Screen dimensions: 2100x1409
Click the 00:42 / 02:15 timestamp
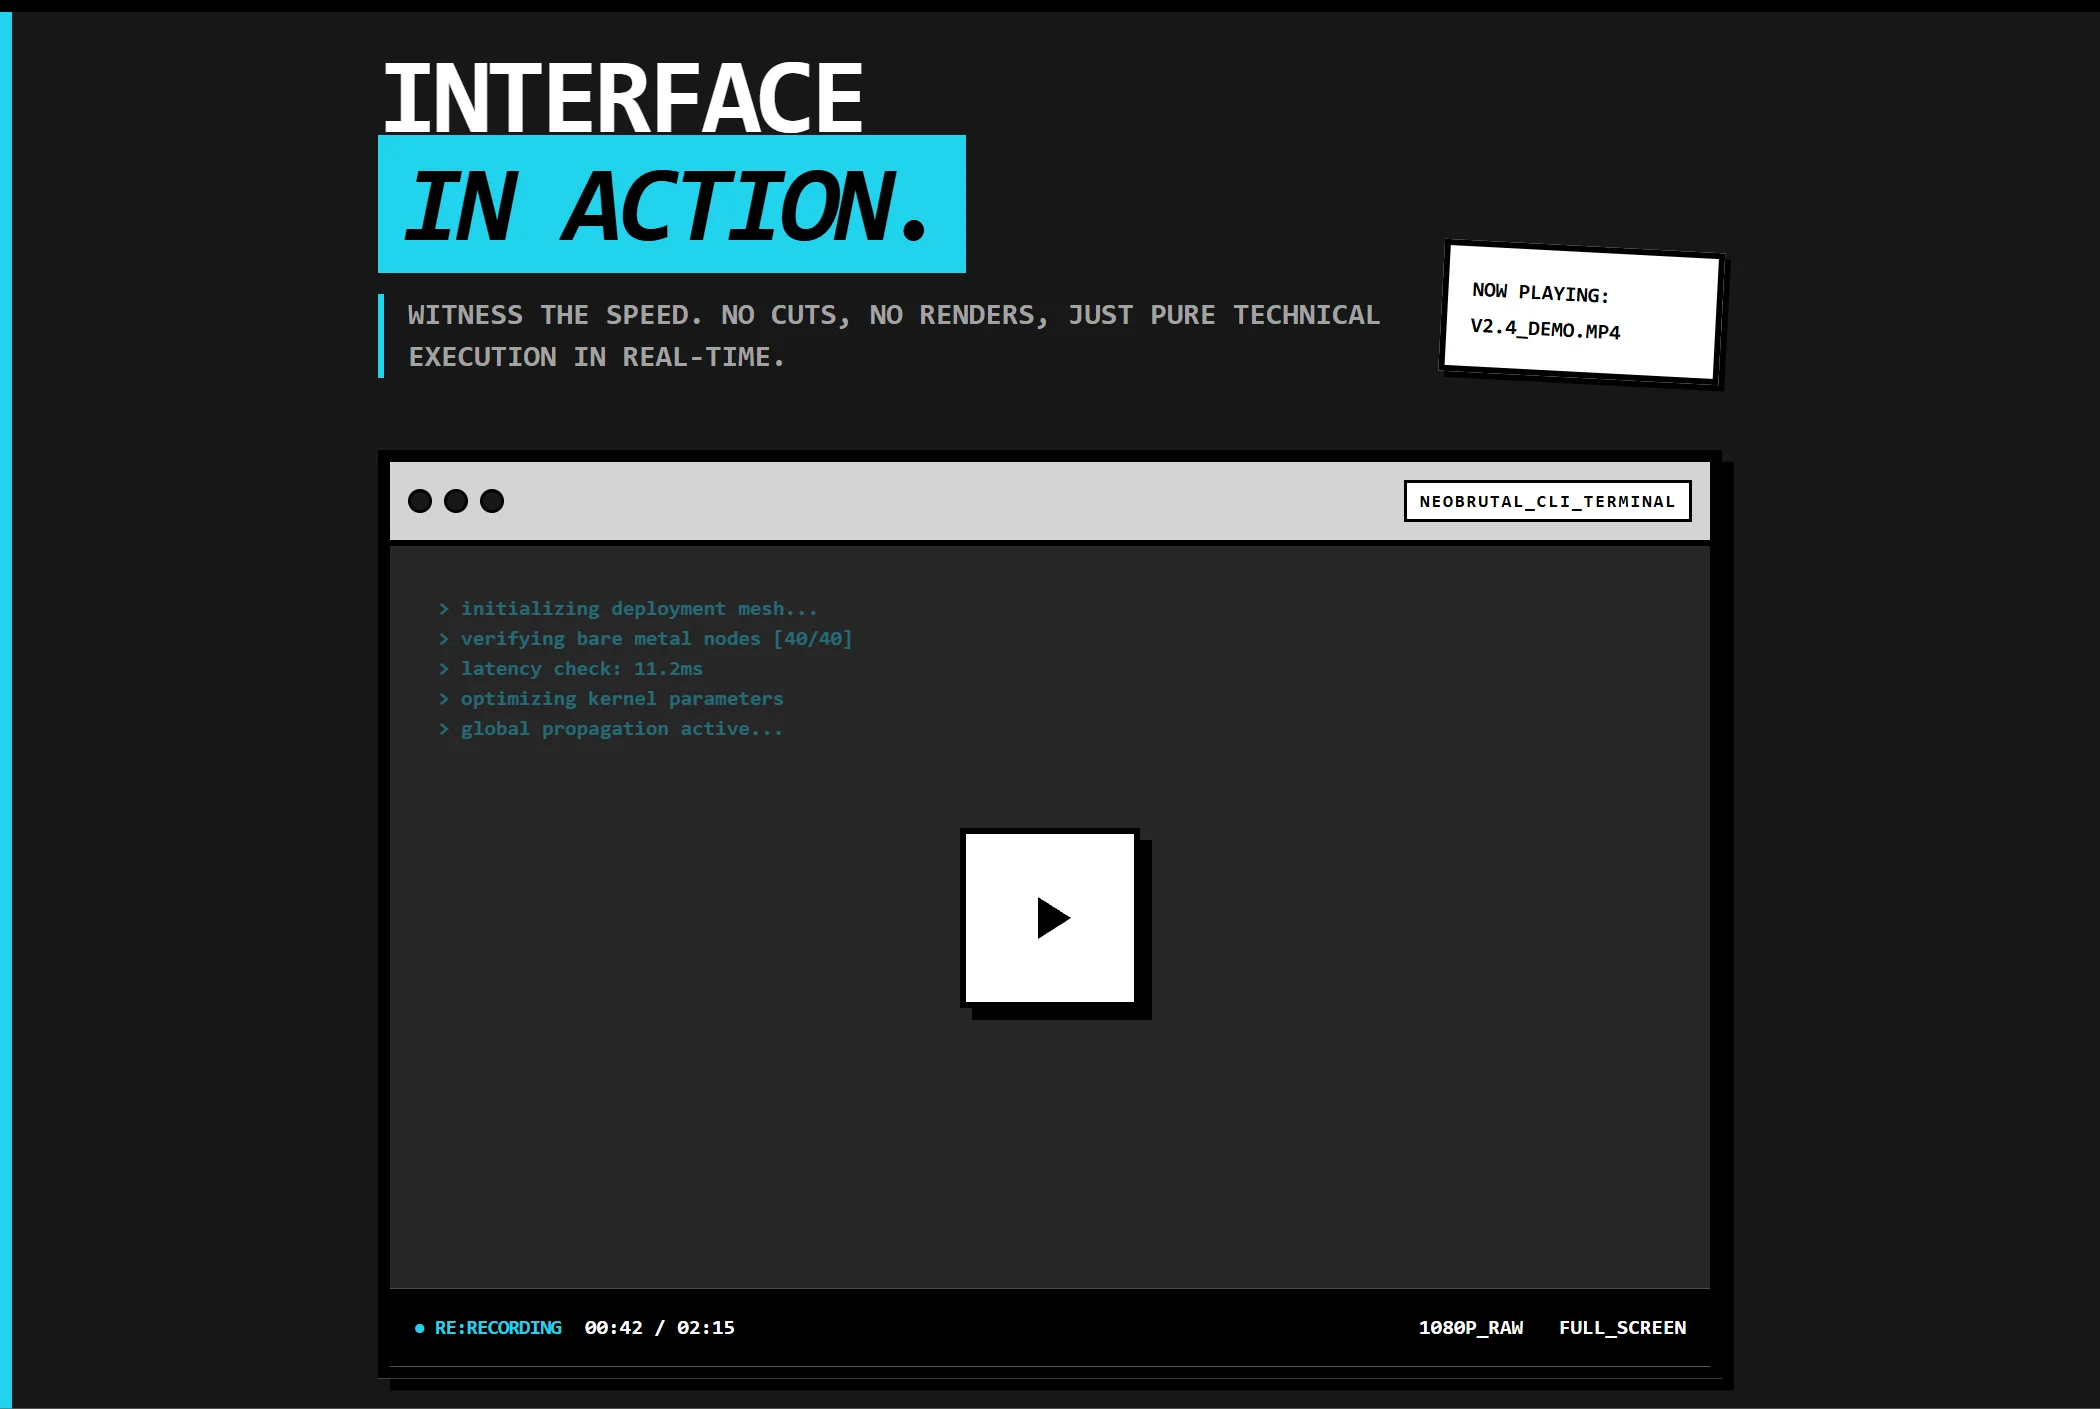click(659, 1327)
